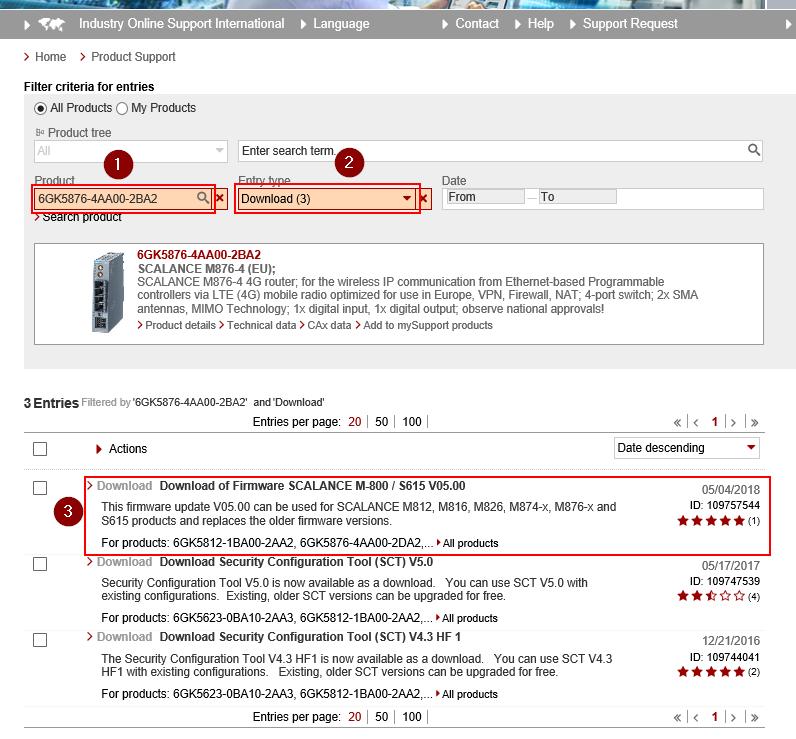Viewport: 796px width, 739px height.
Task: Open the 6GK5876-4AA00-2BA2 product title link
Action: point(199,255)
